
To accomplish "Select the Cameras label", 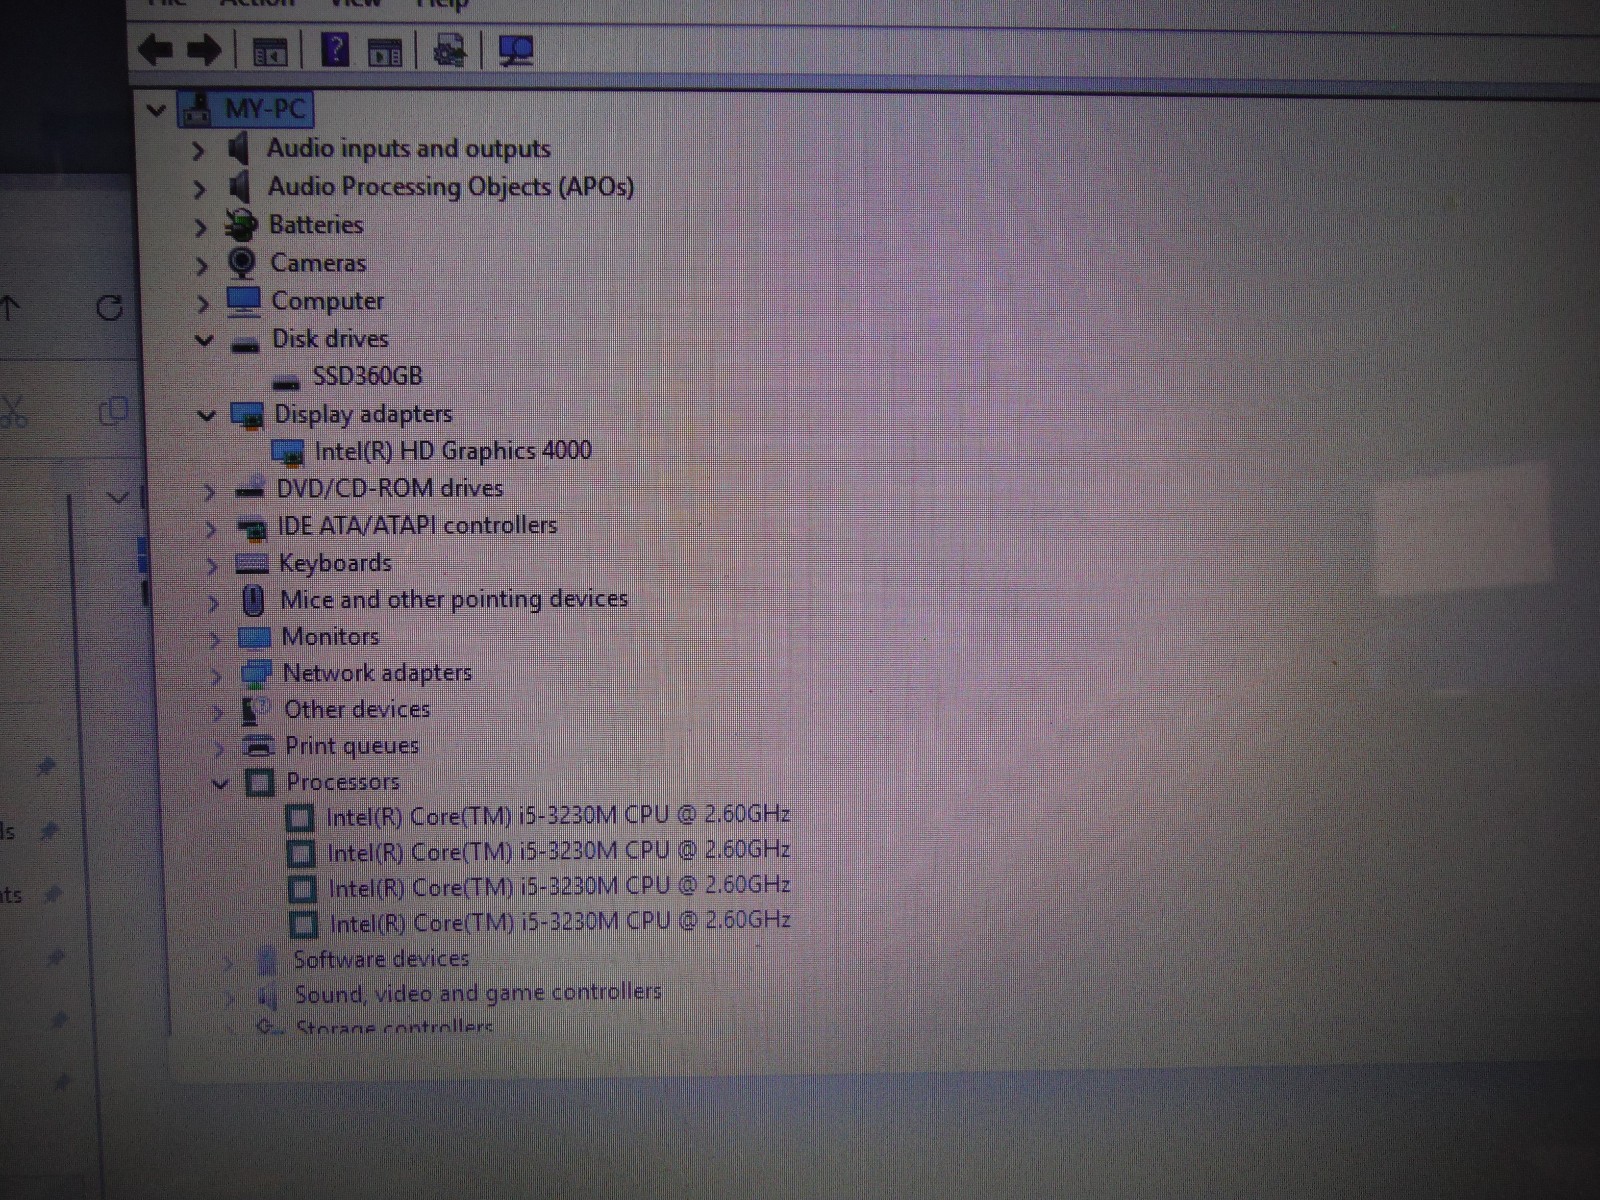I will [318, 263].
